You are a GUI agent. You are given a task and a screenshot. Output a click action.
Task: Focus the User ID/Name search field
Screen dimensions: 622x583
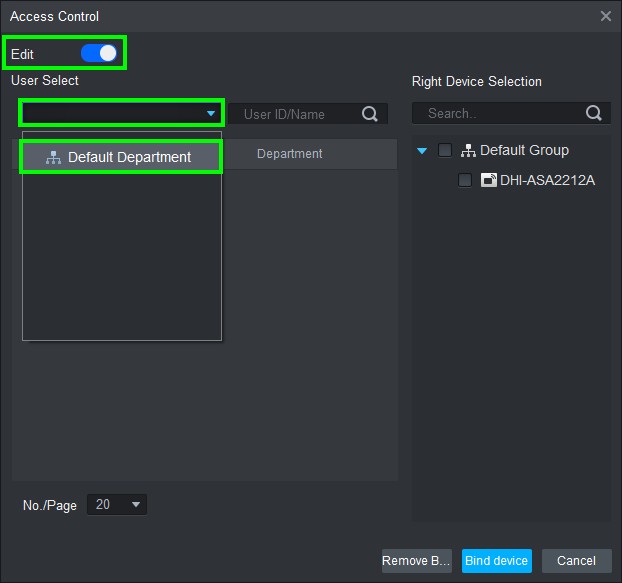(296, 114)
